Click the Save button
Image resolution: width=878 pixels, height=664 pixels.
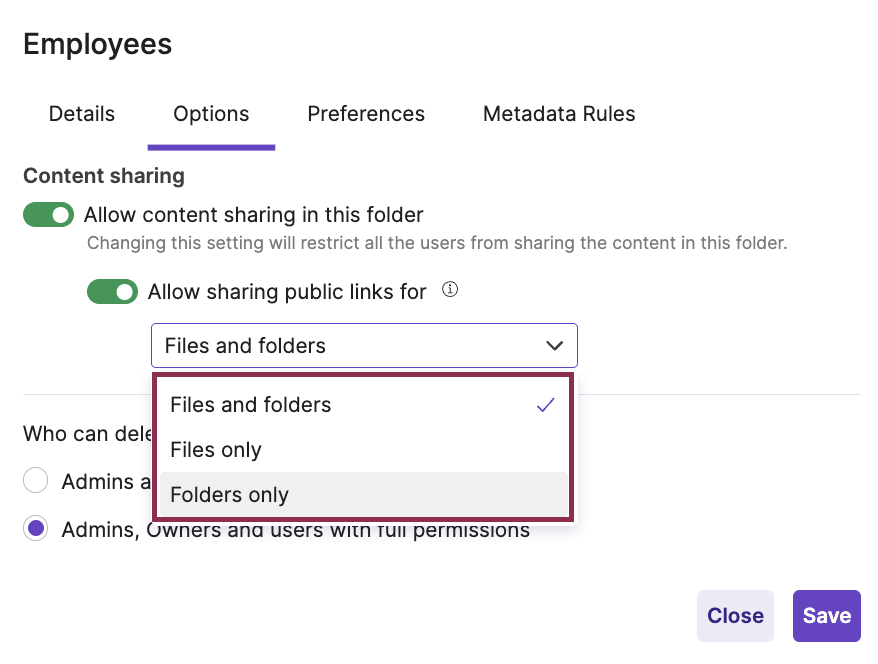(826, 616)
